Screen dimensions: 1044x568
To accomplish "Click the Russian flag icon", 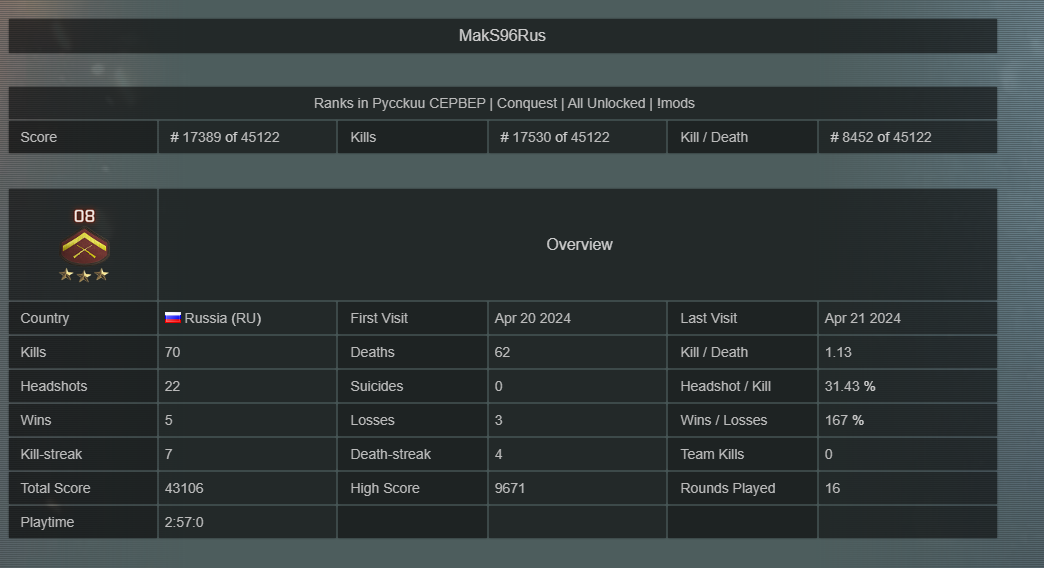I will point(172,318).
